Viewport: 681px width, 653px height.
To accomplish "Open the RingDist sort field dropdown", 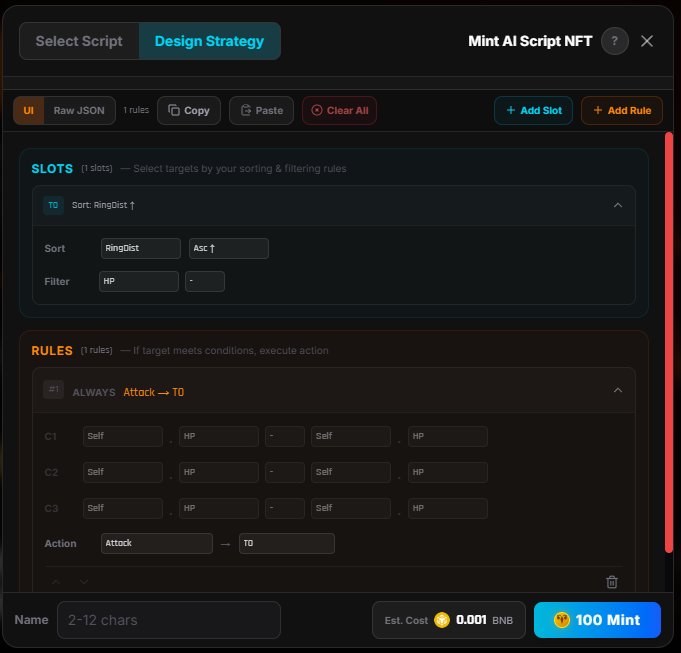I will click(x=141, y=248).
